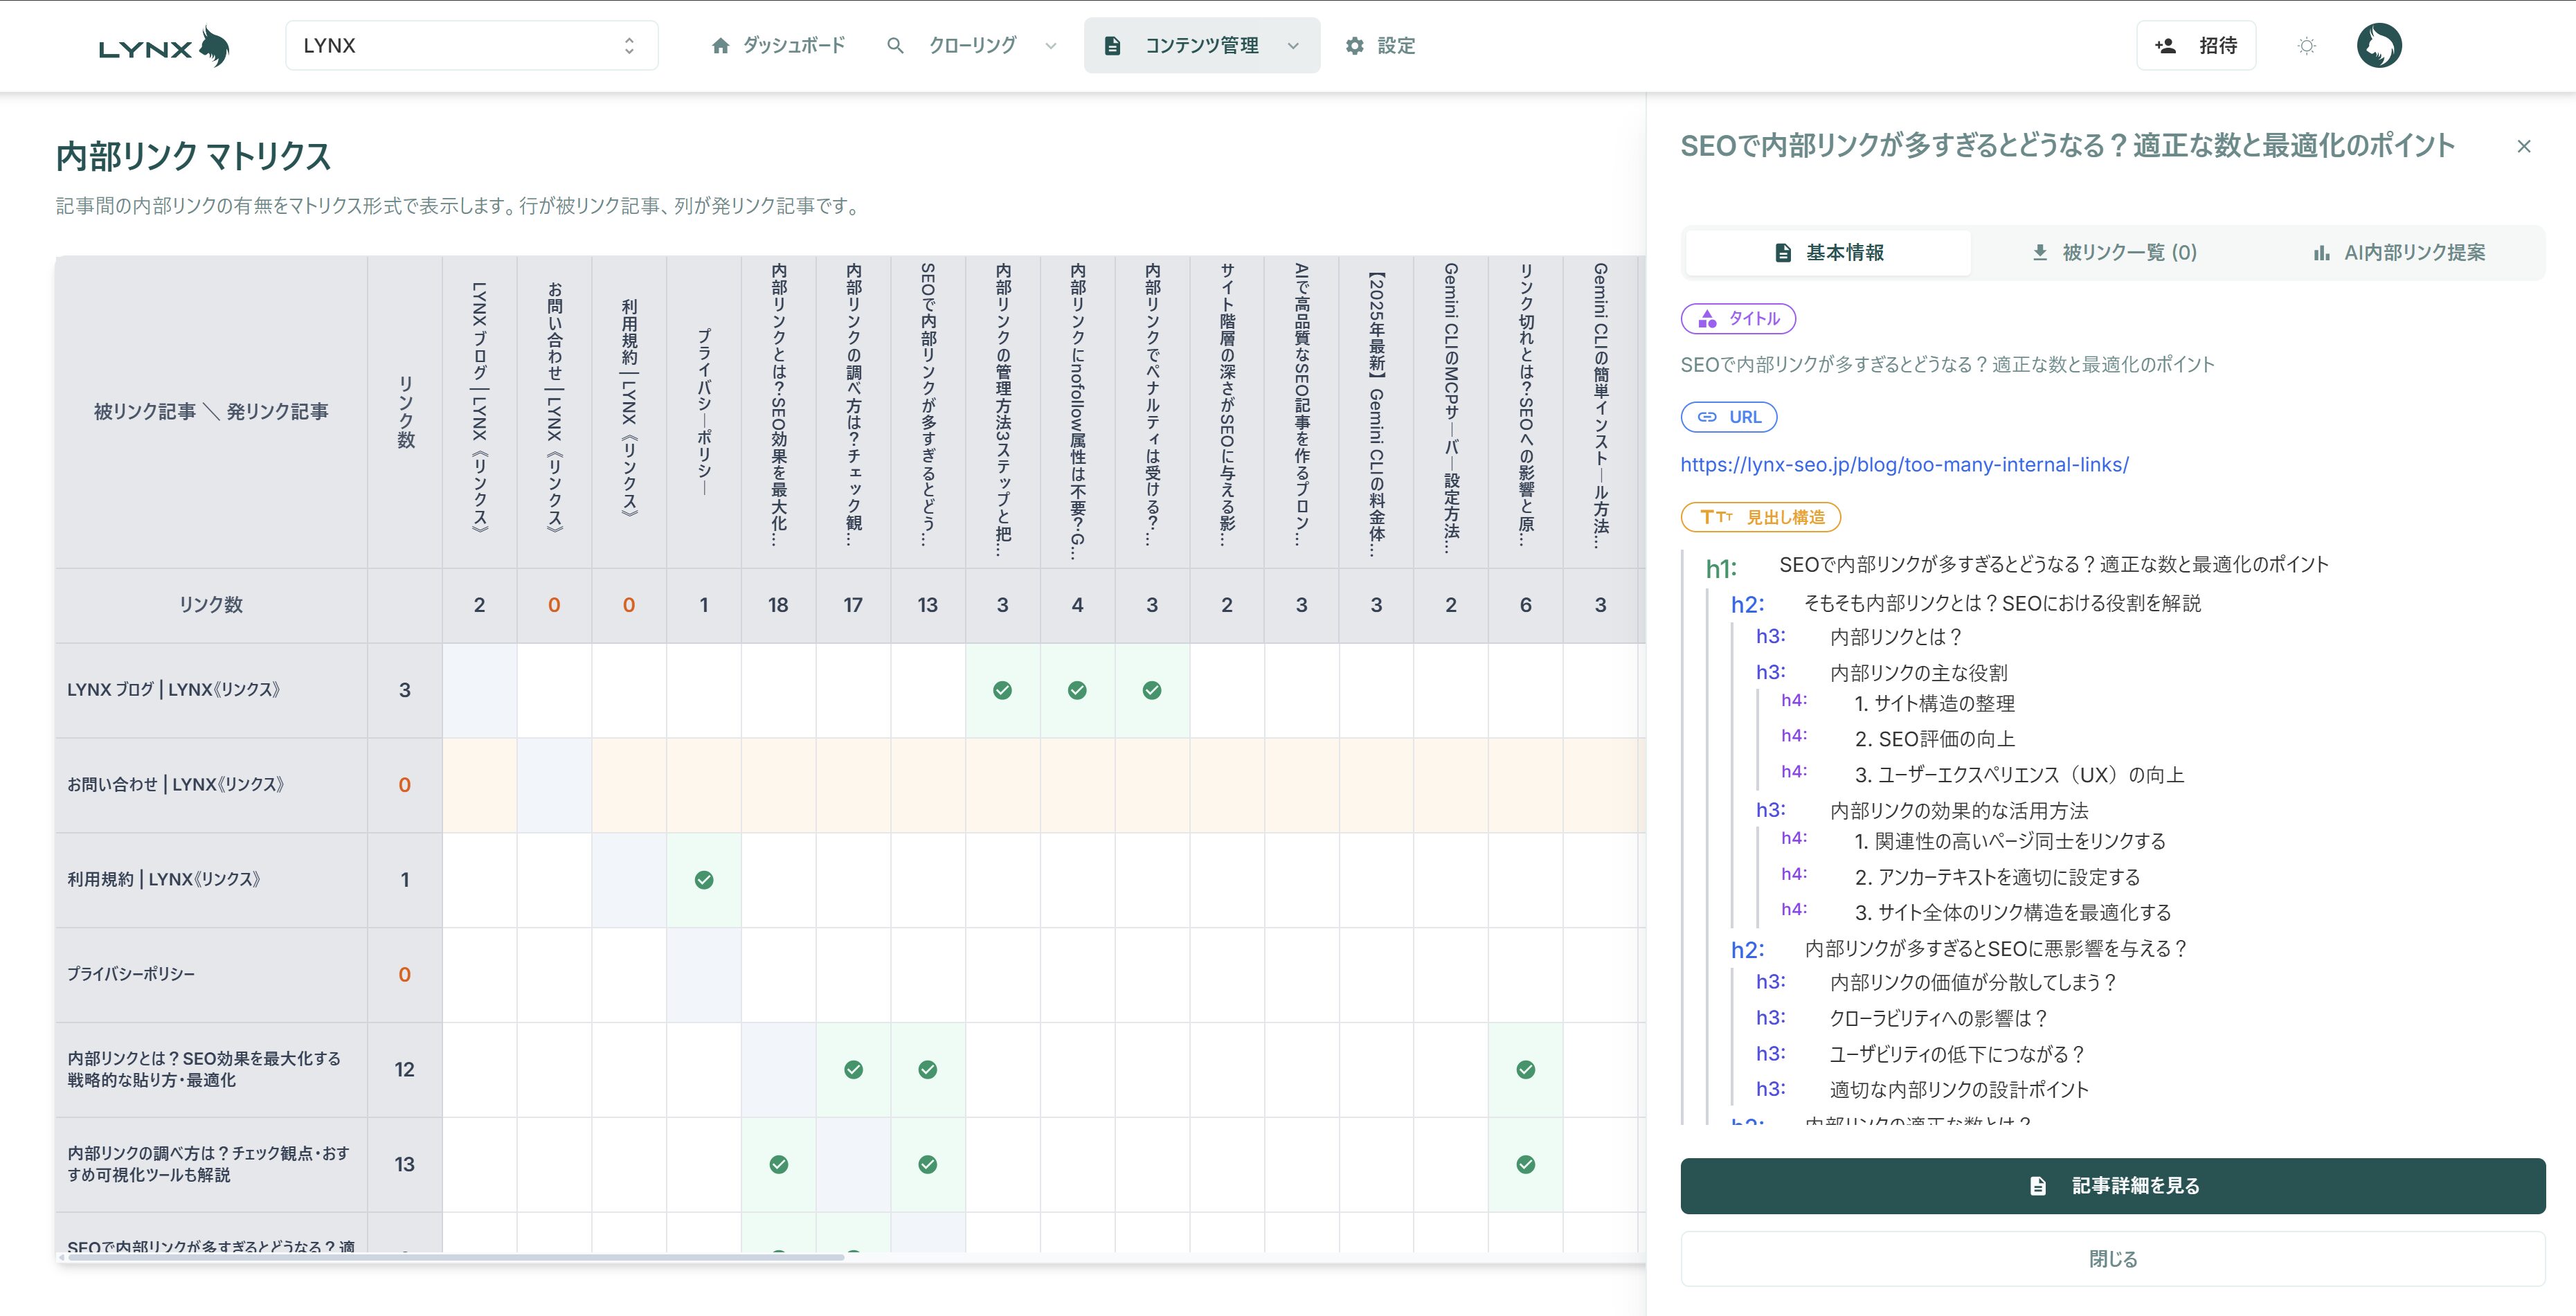Switch to AI内部リンク提案 tab
2576x1316 pixels.
pyautogui.click(x=2400, y=253)
